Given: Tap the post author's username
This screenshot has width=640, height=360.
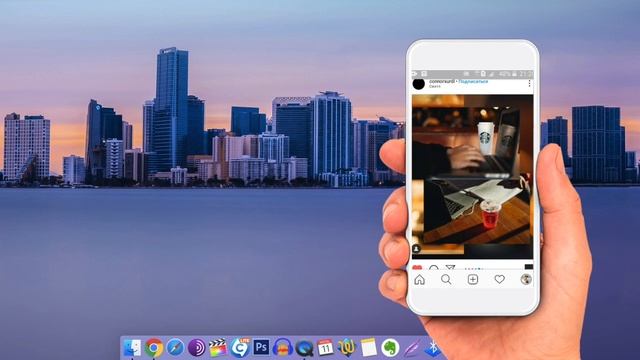Looking at the screenshot, I should pyautogui.click(x=442, y=82).
